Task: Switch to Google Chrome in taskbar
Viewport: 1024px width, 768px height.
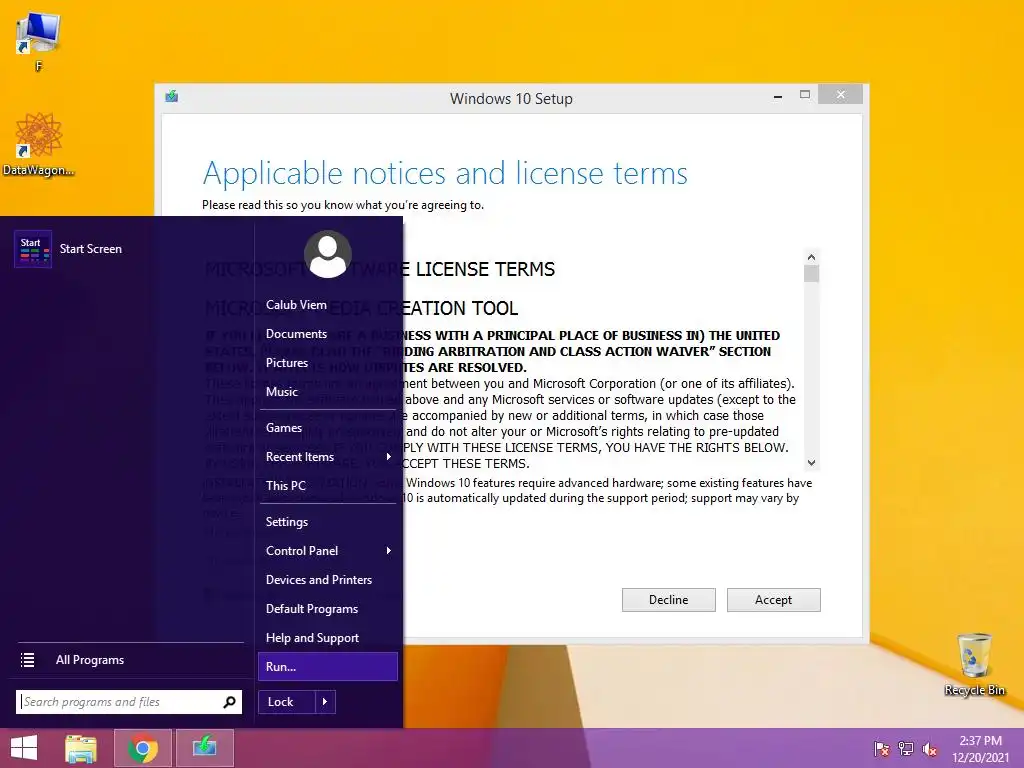Action: pos(142,748)
